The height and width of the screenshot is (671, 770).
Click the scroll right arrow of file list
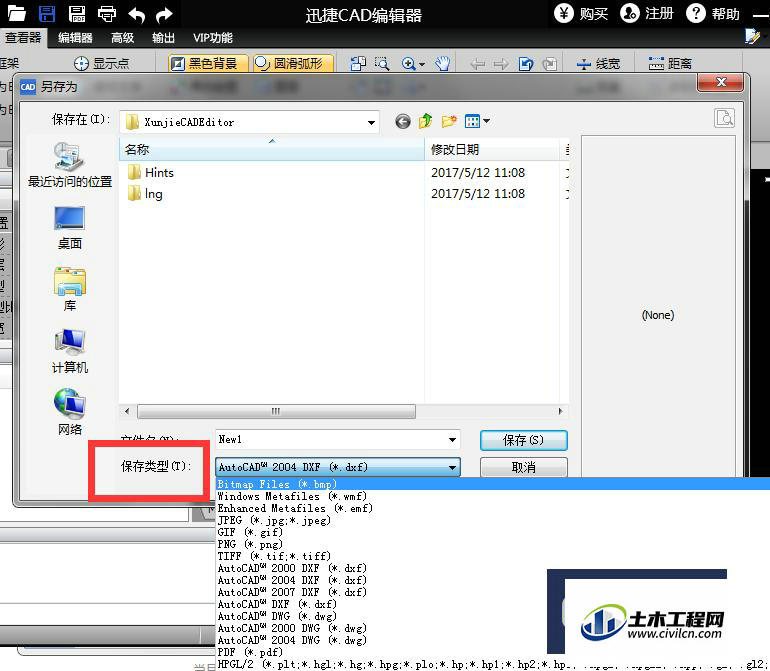tap(560, 411)
